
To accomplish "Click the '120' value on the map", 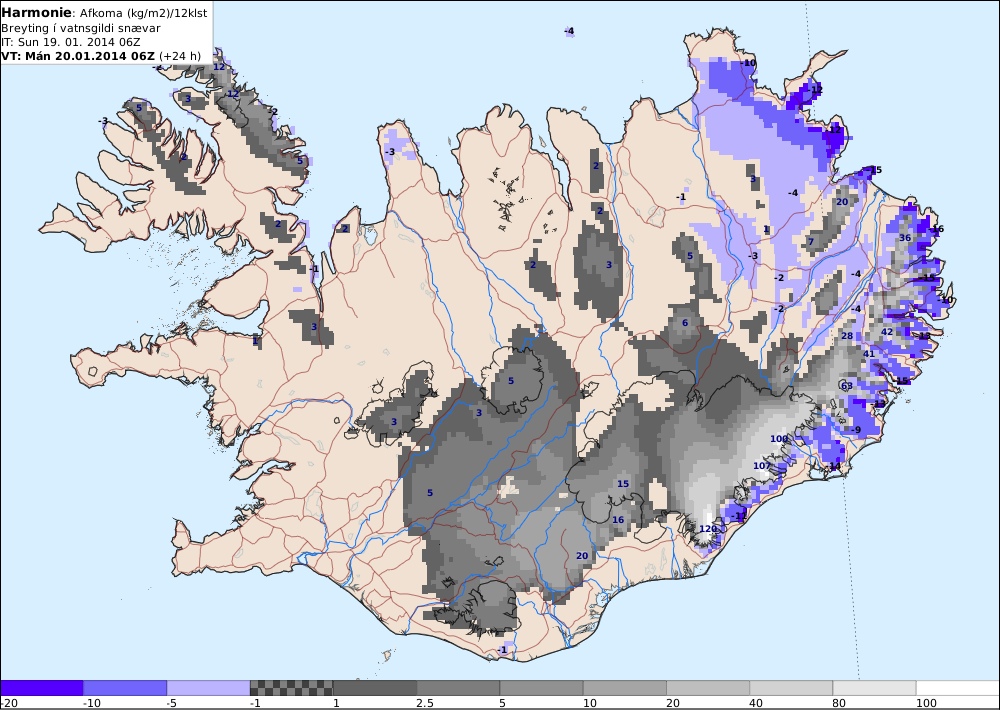I will [x=708, y=529].
